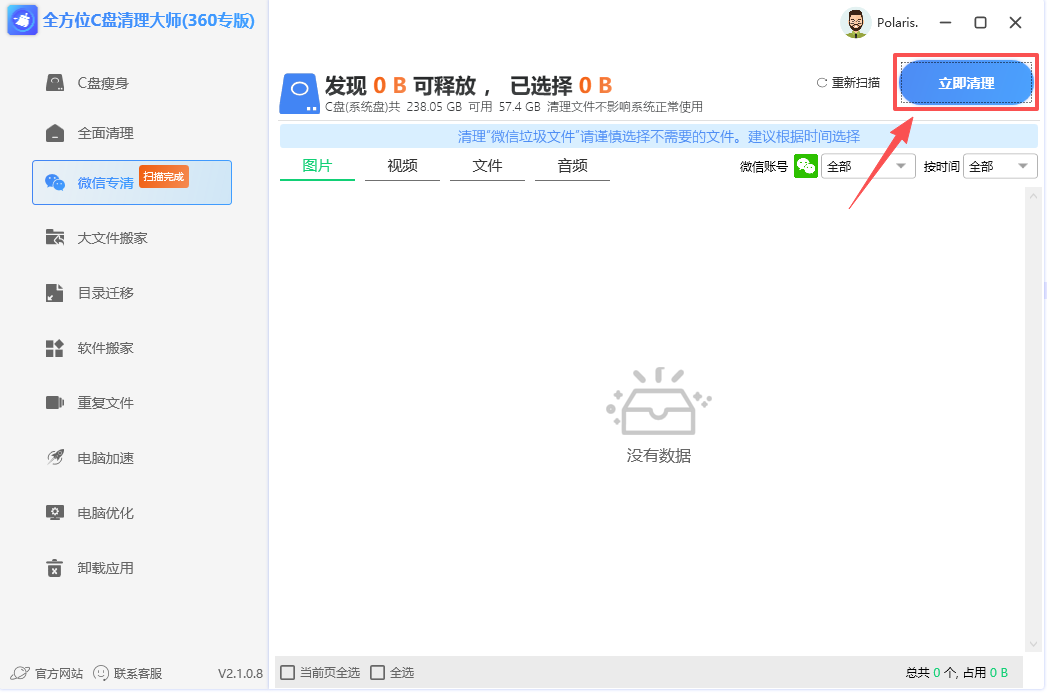Click the Polaris user avatar
Viewport: 1047px width, 693px height.
(856, 22)
